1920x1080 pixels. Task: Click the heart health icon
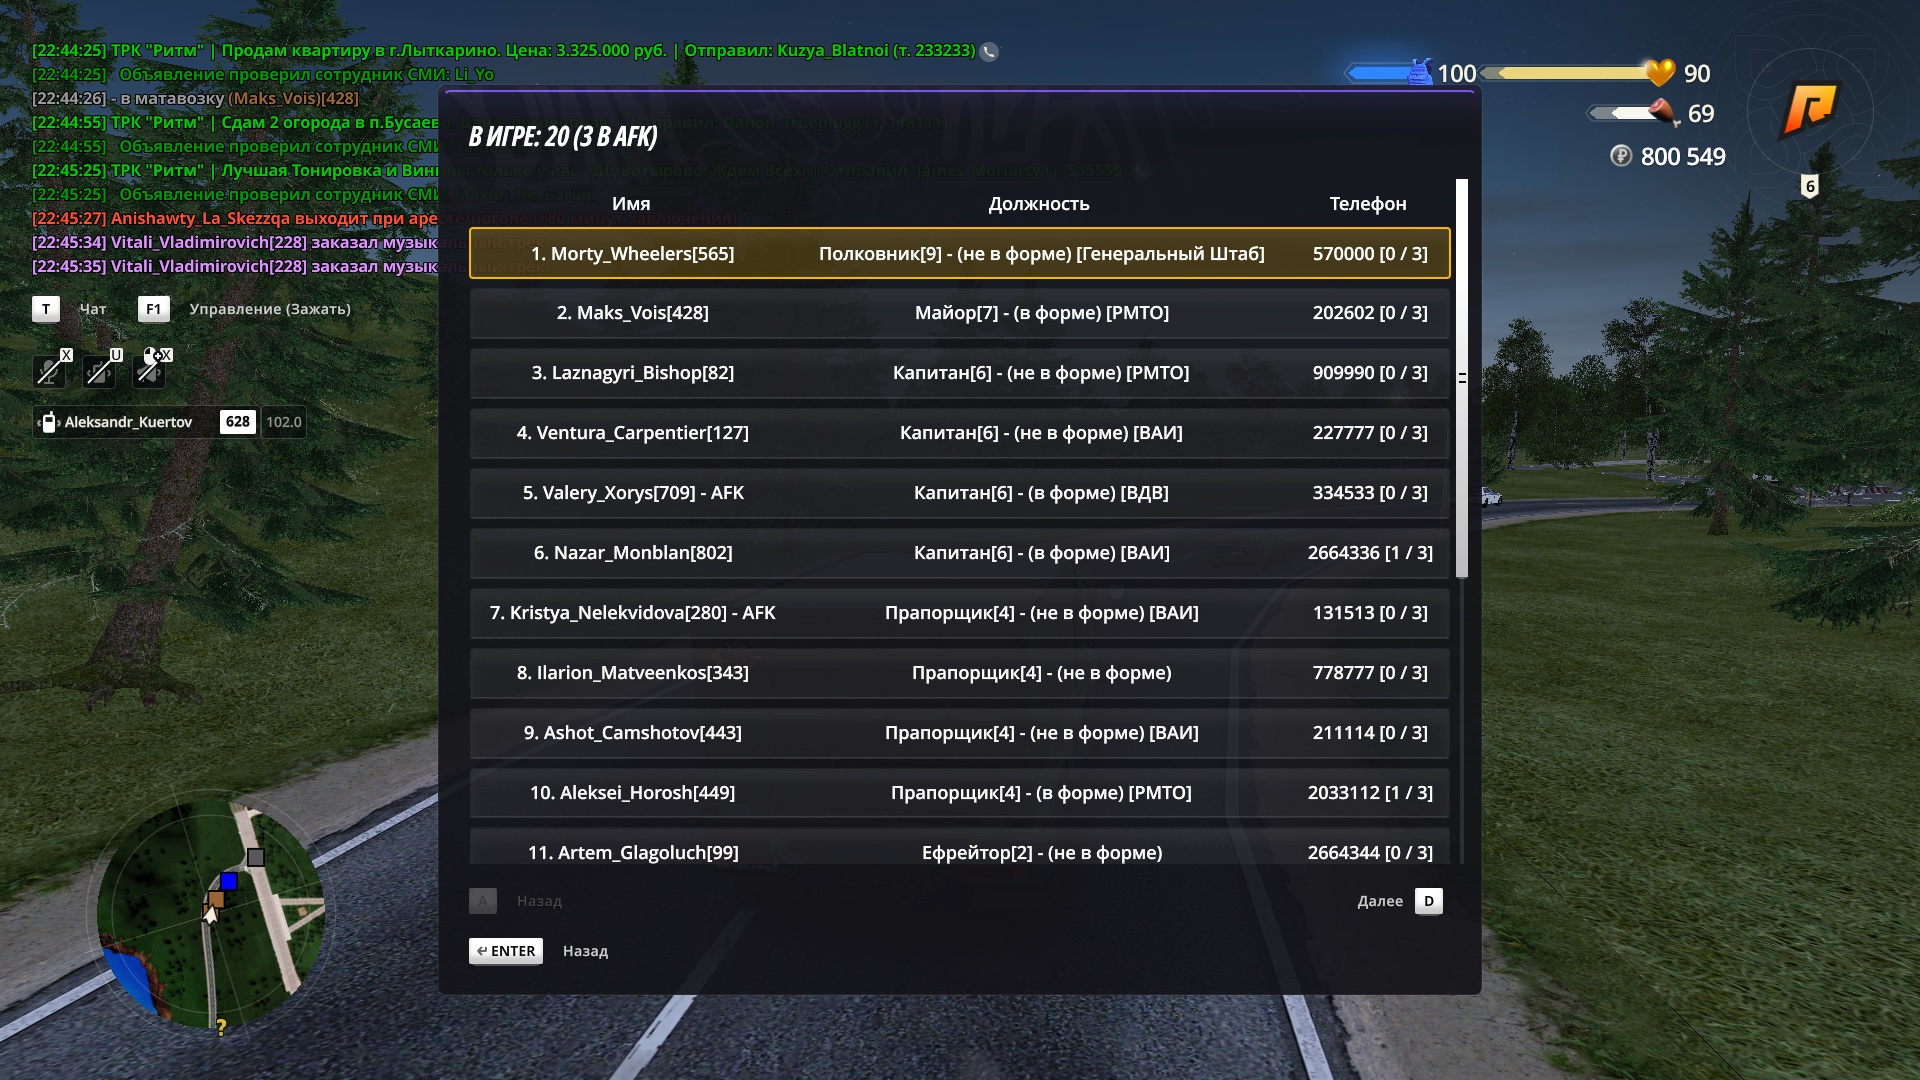pyautogui.click(x=1660, y=72)
